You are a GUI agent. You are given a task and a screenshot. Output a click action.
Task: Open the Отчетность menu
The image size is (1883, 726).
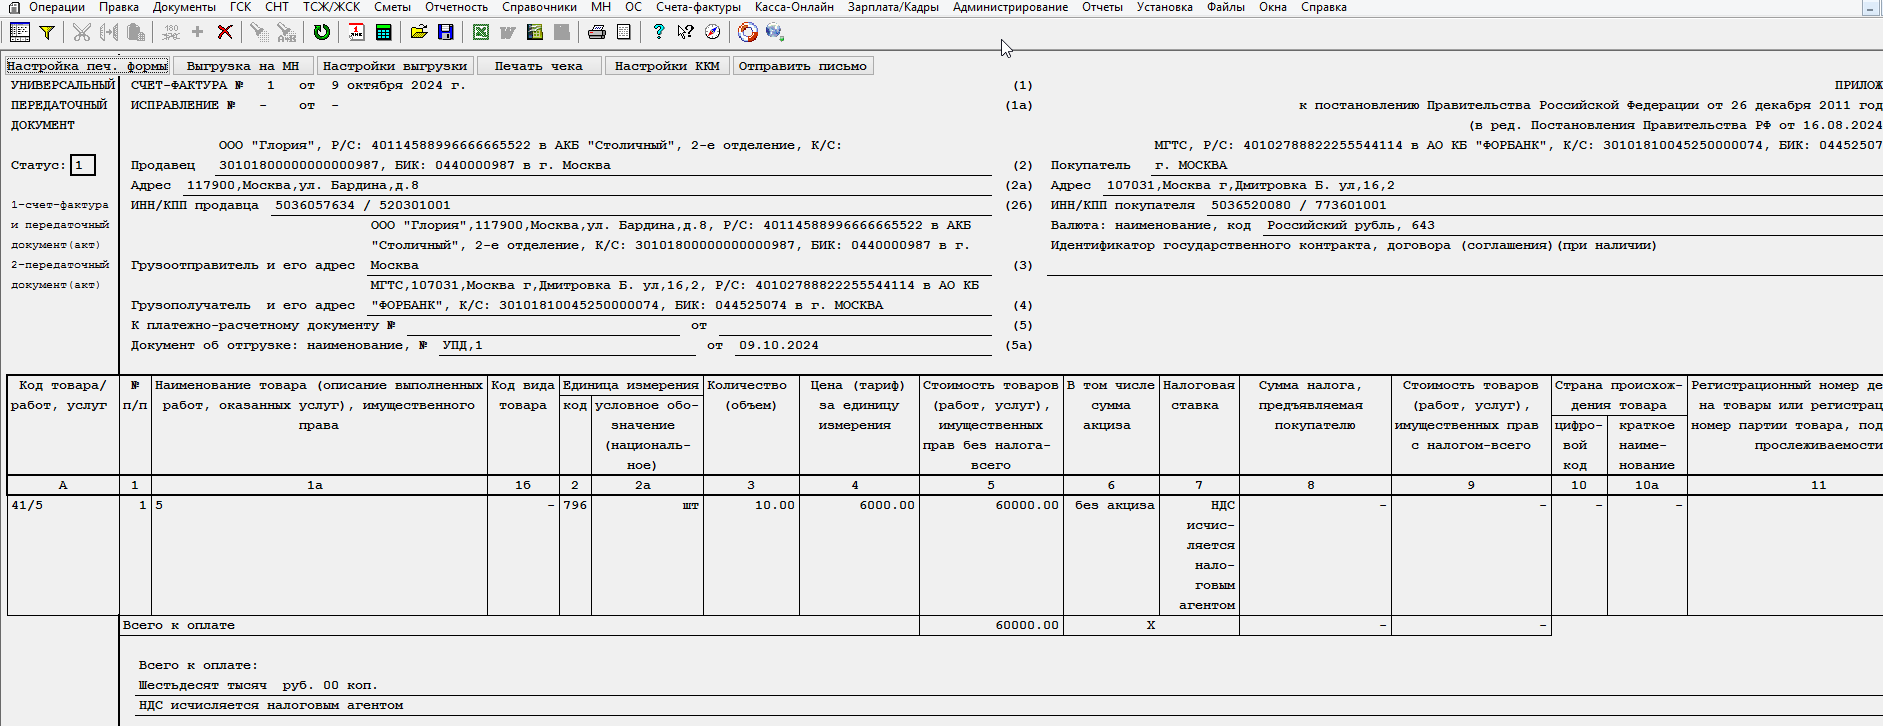coord(456,7)
